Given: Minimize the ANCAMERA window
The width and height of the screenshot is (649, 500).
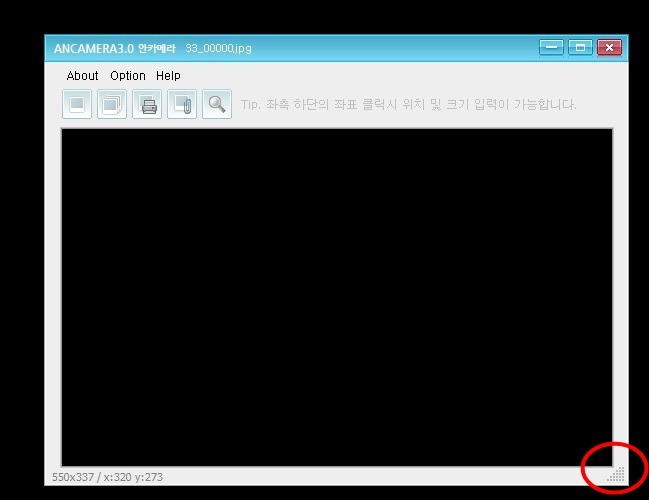Looking at the screenshot, I should (x=551, y=48).
